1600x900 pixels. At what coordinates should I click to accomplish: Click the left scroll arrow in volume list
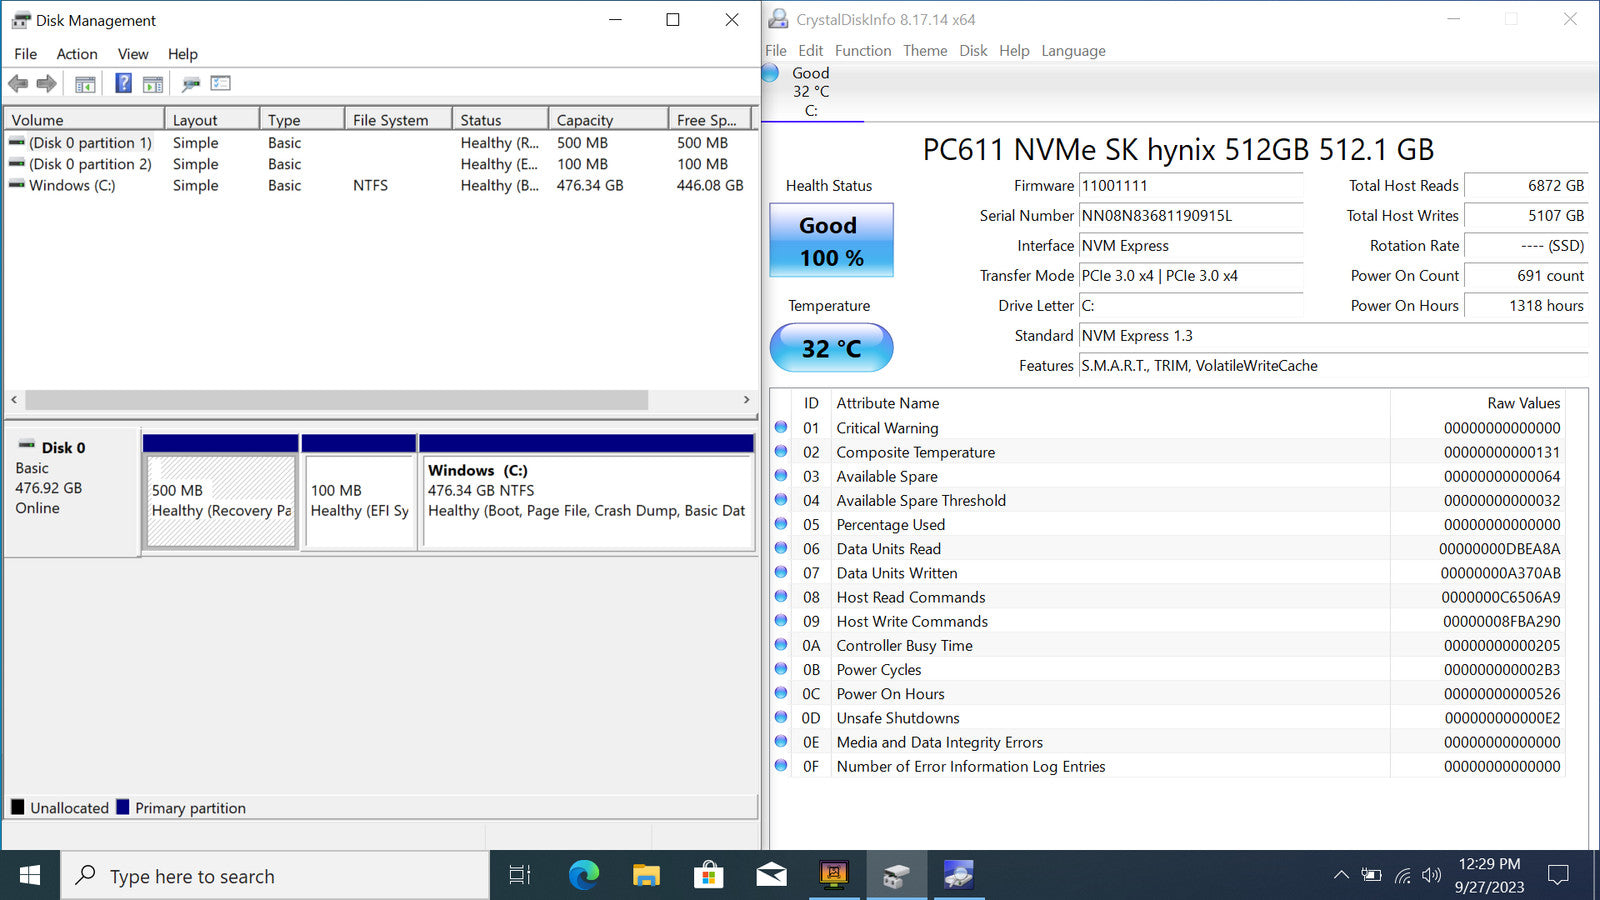14,400
